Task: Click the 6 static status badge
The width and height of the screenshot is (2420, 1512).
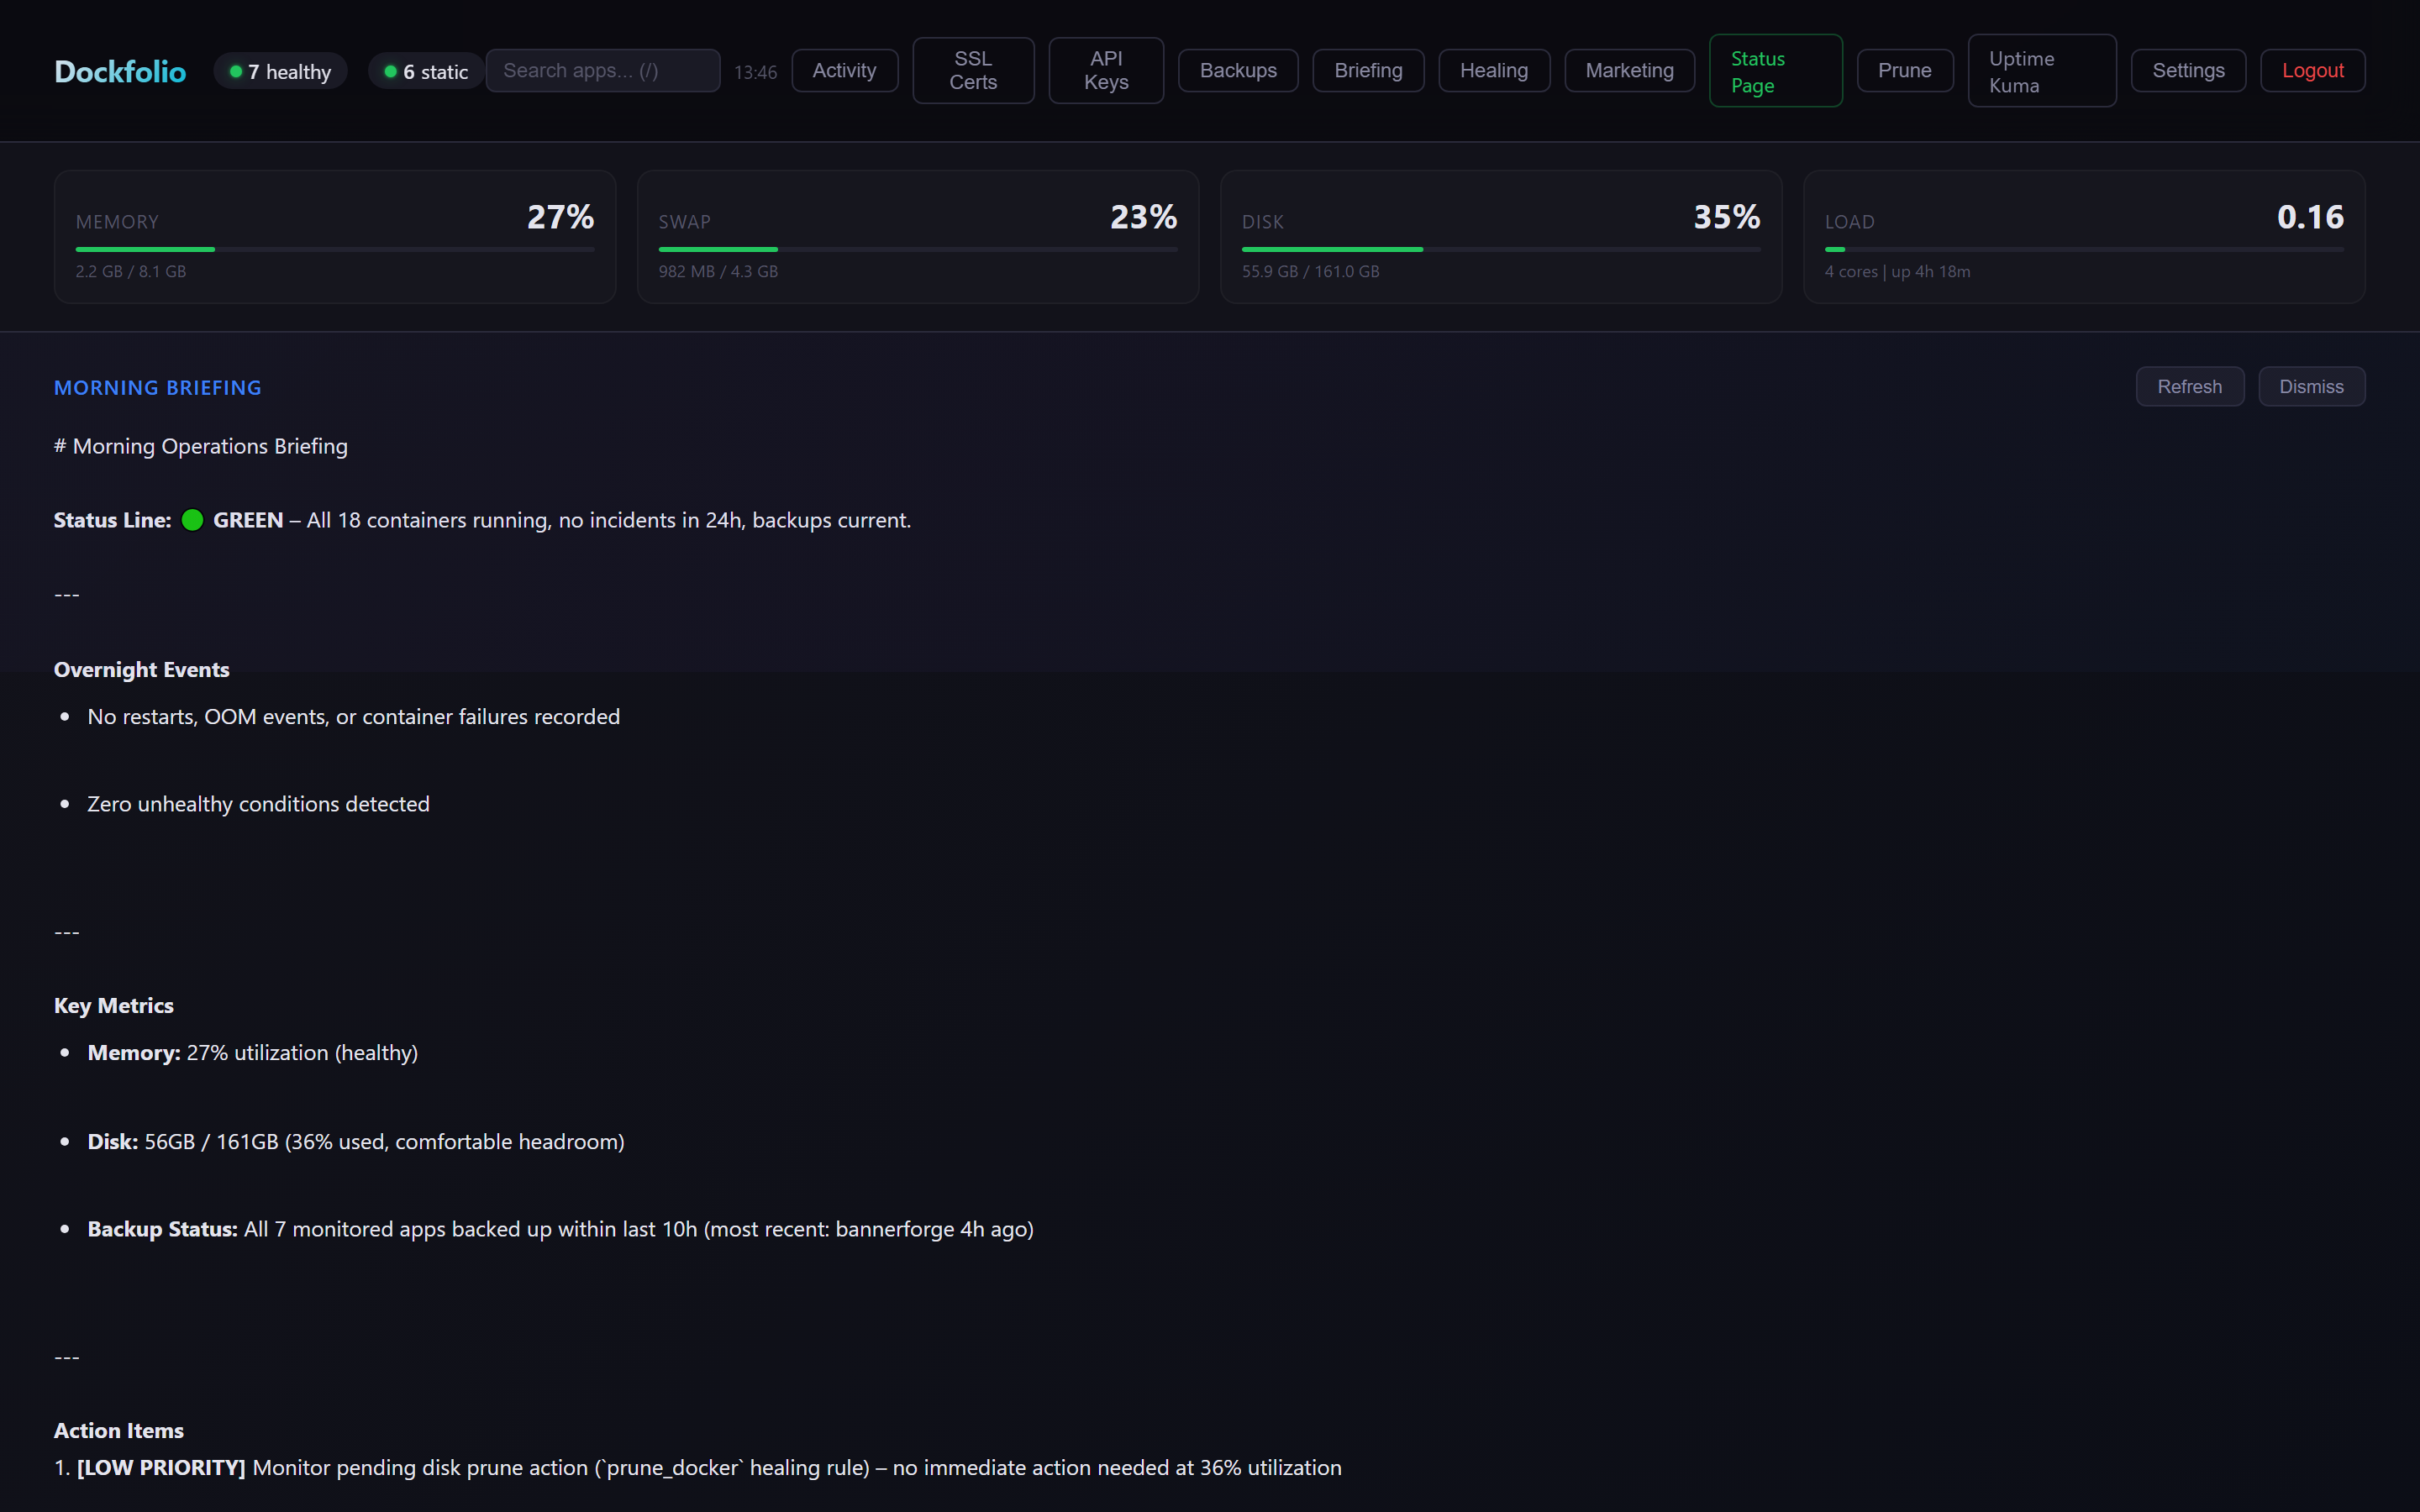Action: (426, 71)
